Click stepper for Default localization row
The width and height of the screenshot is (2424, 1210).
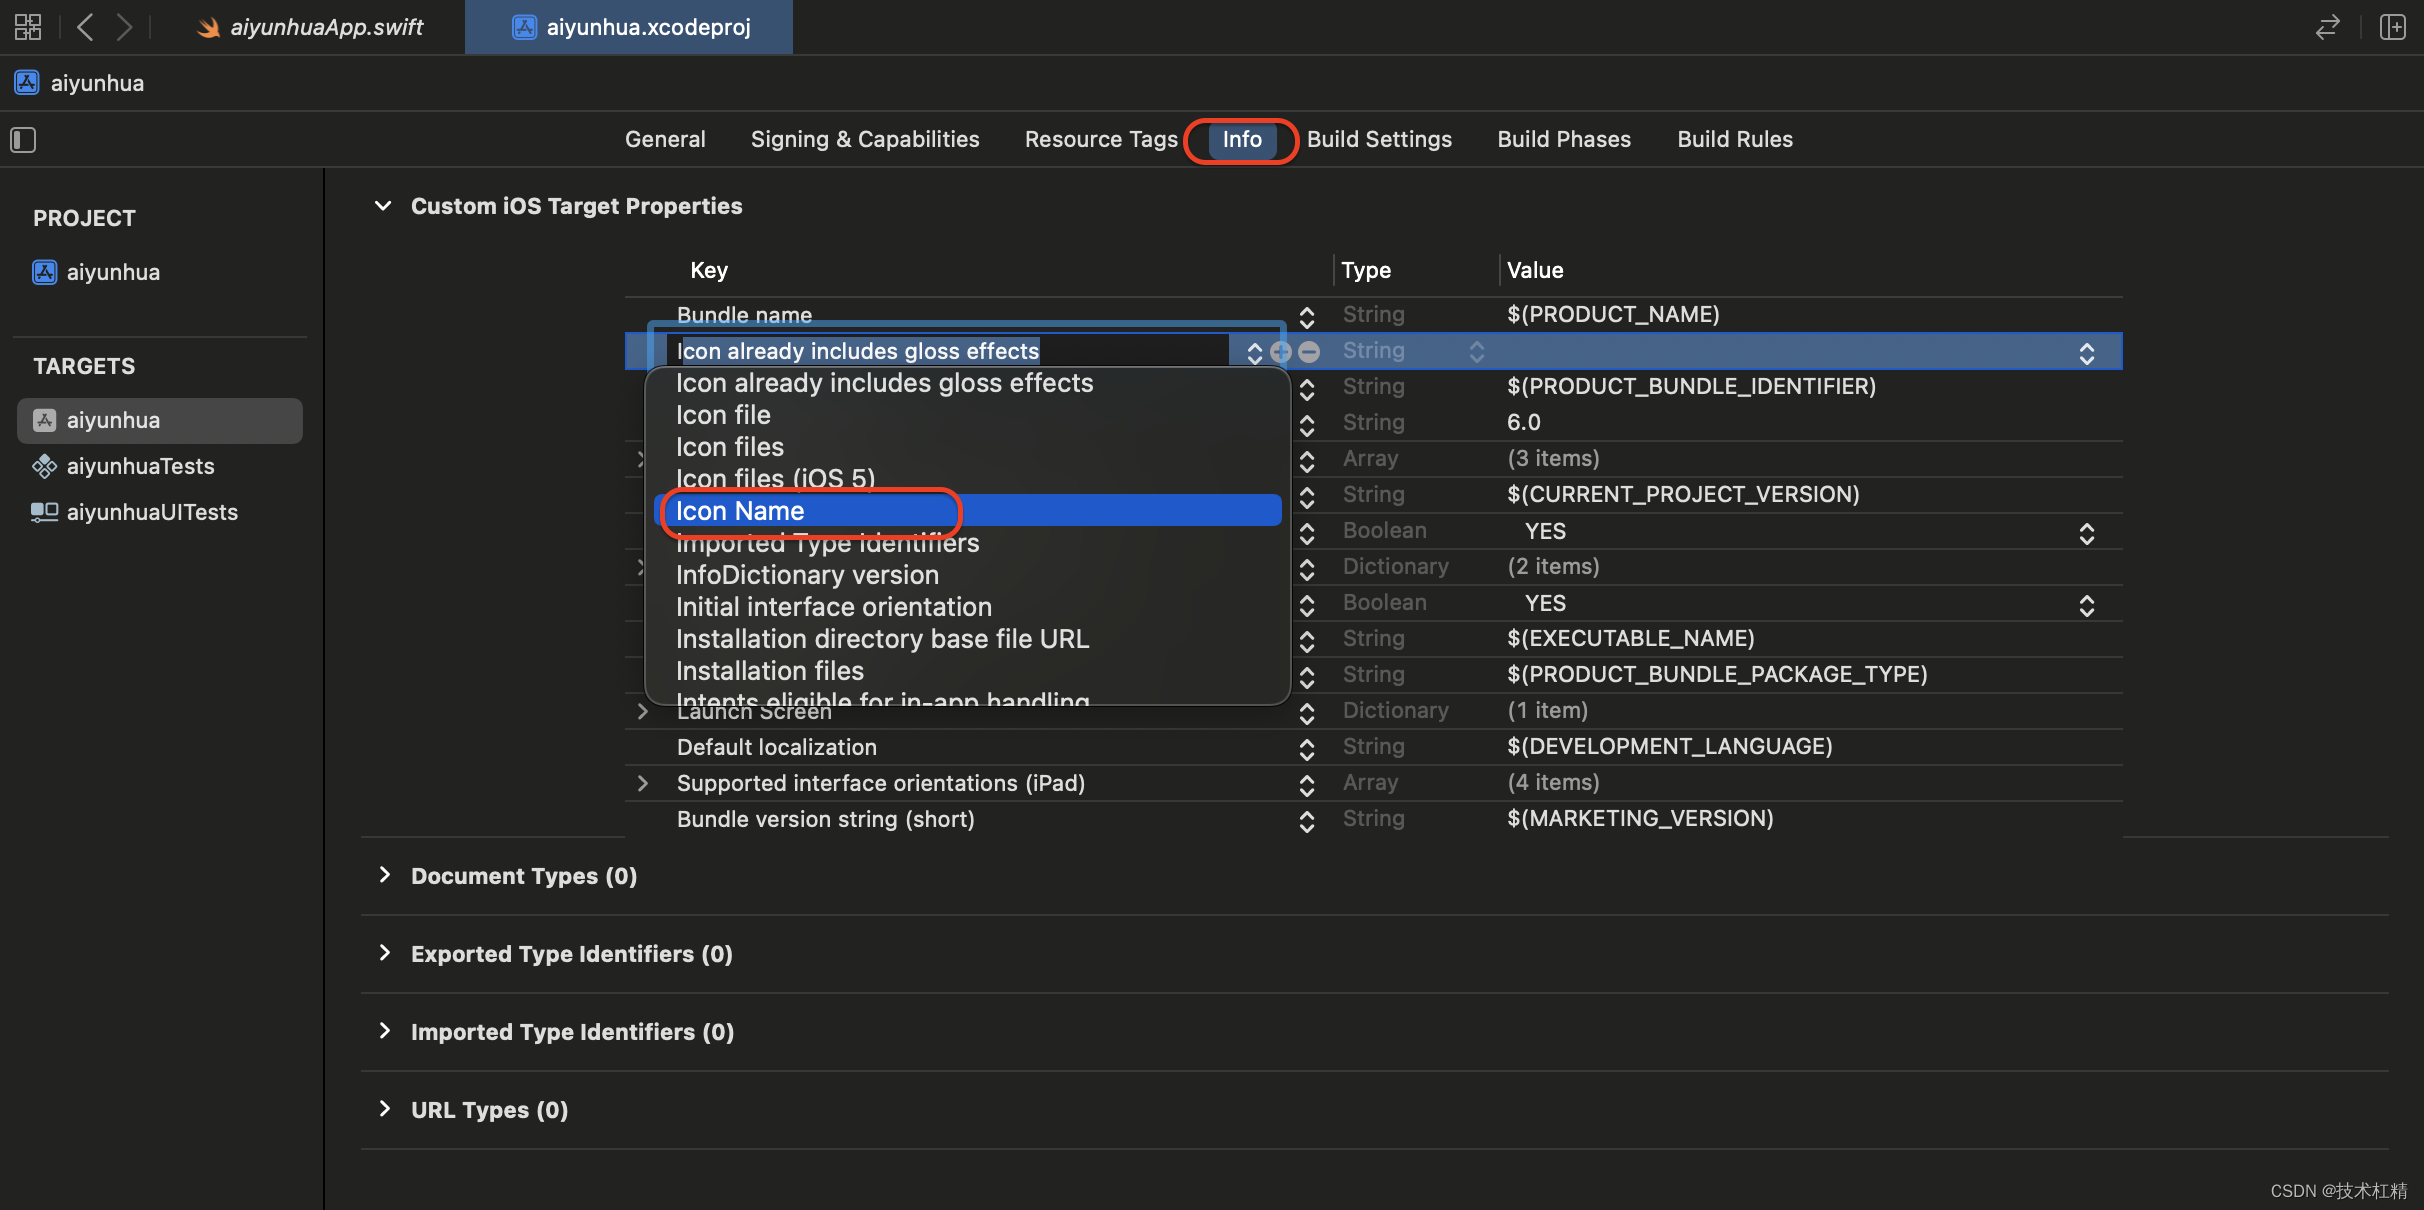tap(1307, 749)
